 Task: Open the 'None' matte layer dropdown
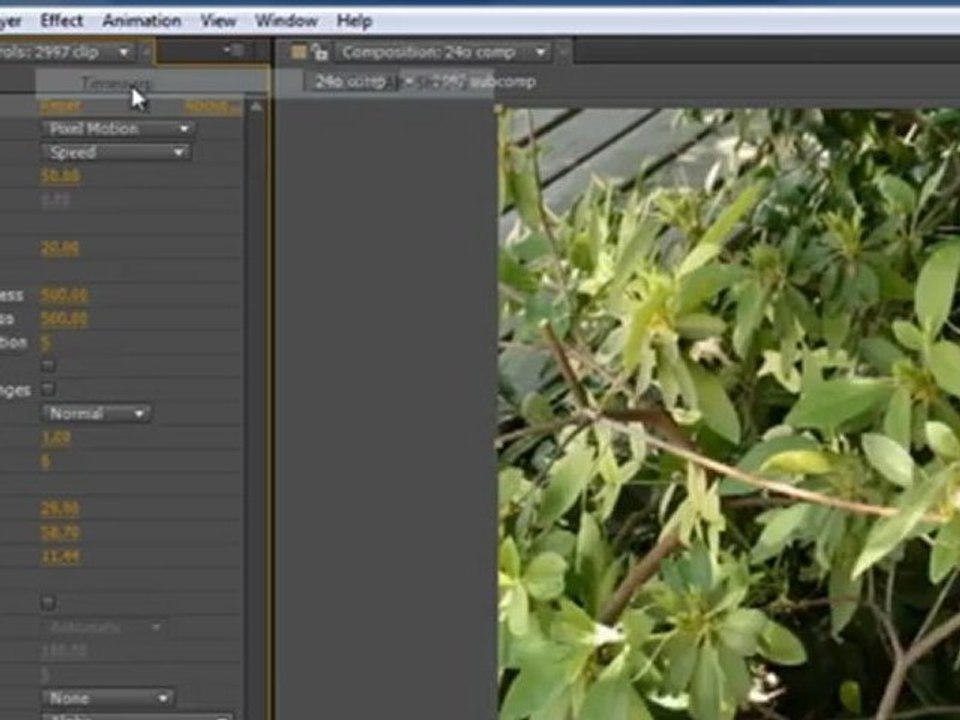point(108,698)
